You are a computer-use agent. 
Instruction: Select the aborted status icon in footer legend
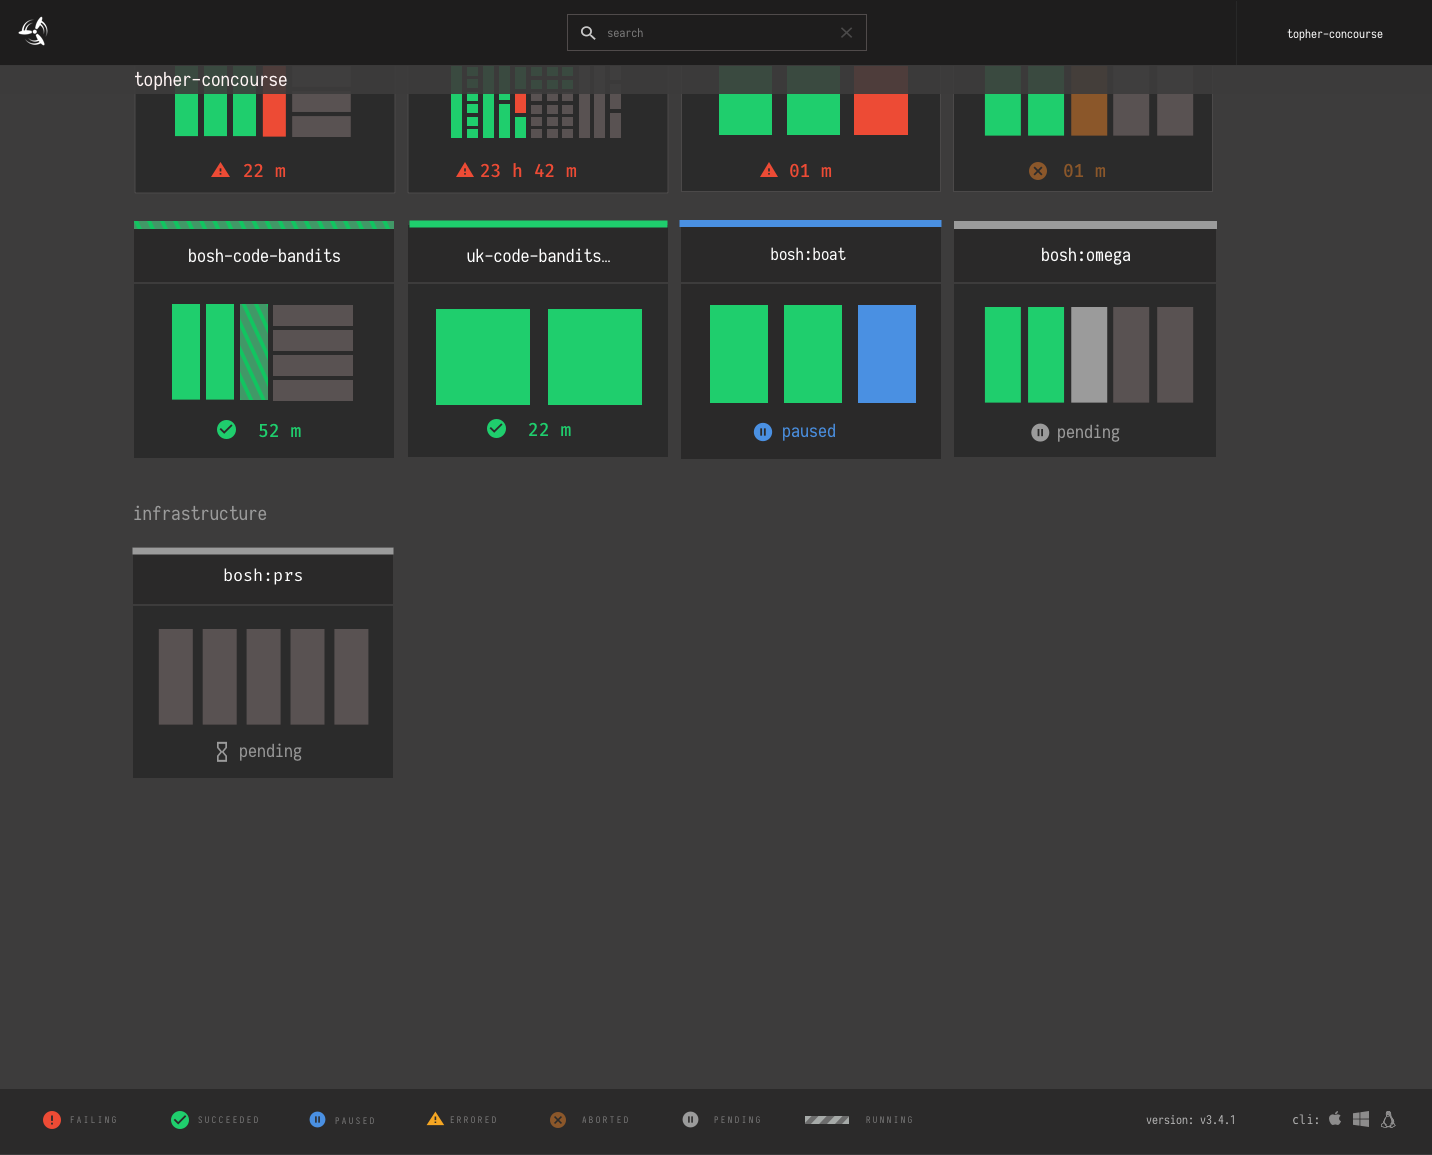(x=558, y=1120)
